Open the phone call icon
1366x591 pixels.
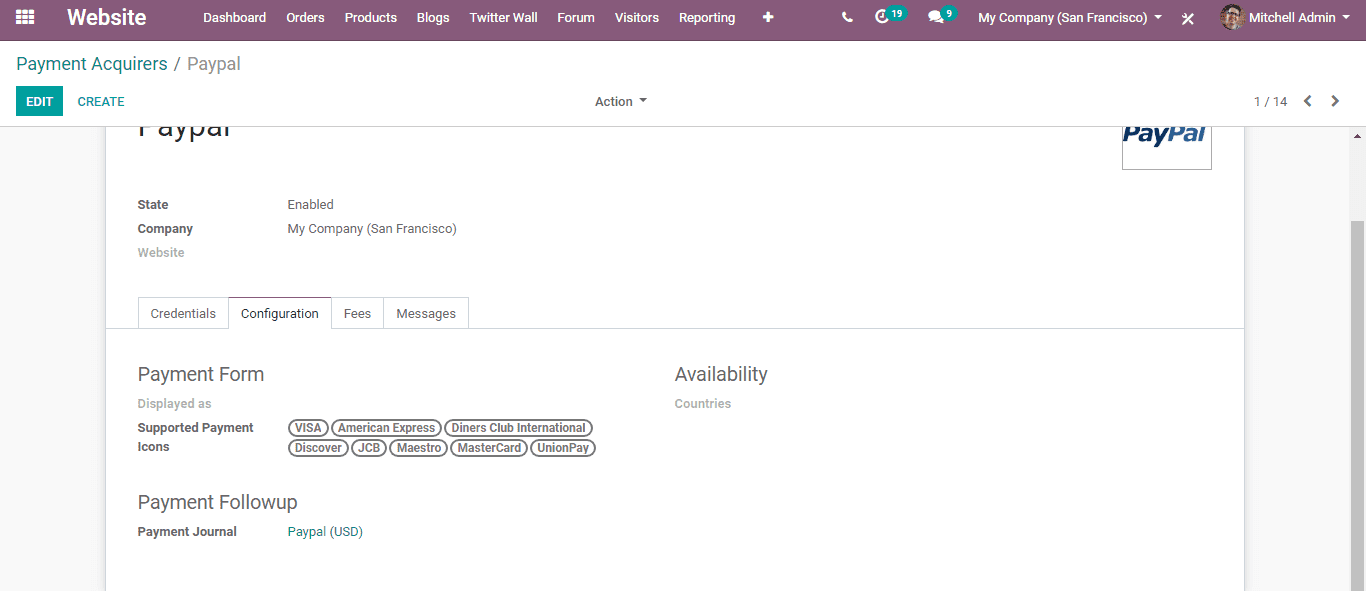(x=847, y=17)
